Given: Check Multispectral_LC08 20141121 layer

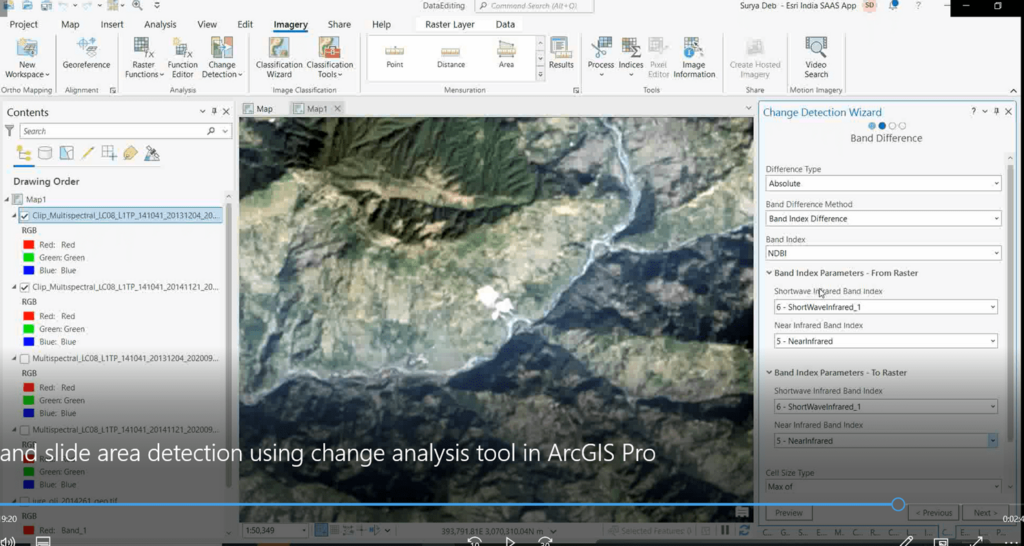Looking at the screenshot, I should [x=25, y=430].
